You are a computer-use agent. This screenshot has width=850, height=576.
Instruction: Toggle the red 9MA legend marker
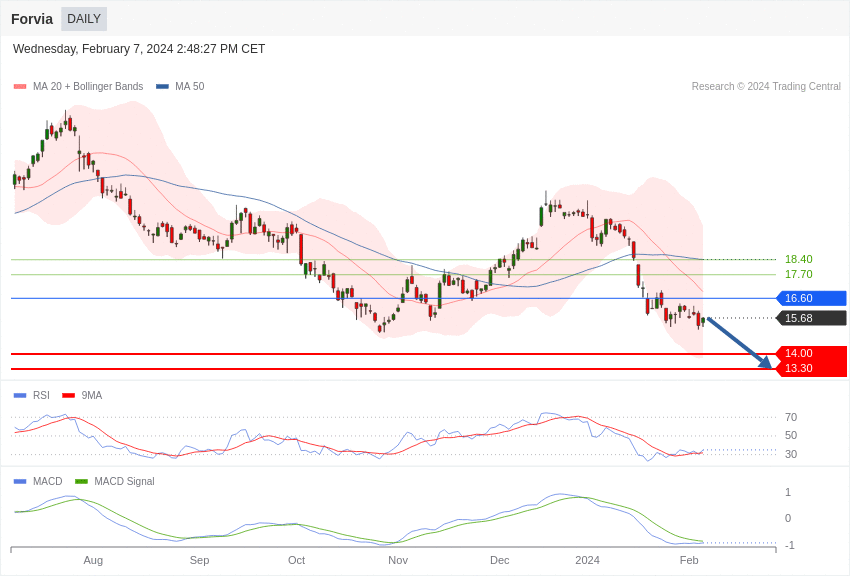(x=68, y=396)
